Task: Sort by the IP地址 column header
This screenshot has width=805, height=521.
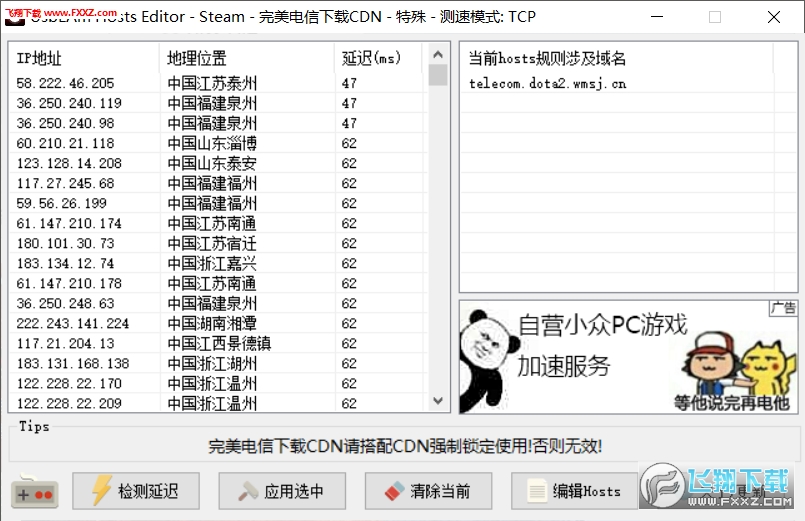Action: click(x=84, y=58)
